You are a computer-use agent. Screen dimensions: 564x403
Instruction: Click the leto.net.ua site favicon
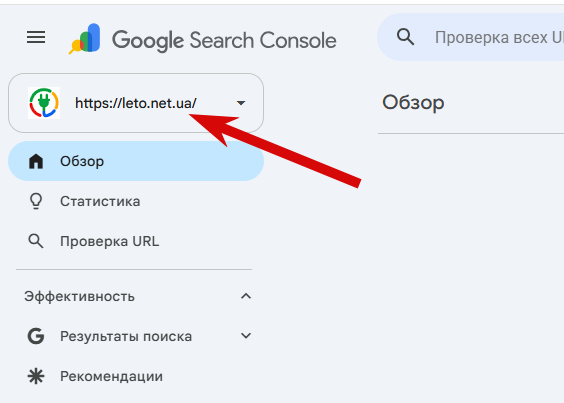pyautogui.click(x=44, y=103)
